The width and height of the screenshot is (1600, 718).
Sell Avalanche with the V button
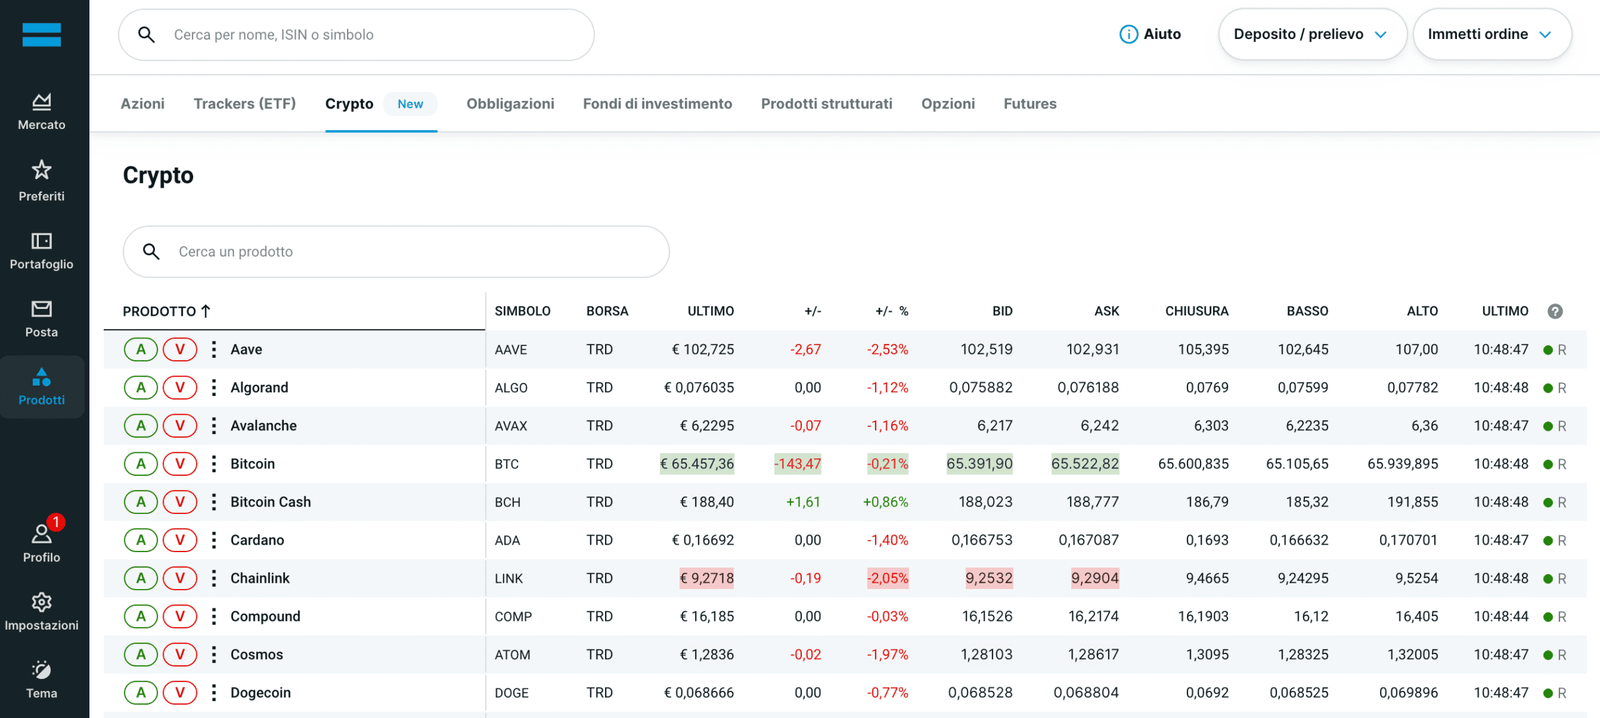click(x=180, y=426)
